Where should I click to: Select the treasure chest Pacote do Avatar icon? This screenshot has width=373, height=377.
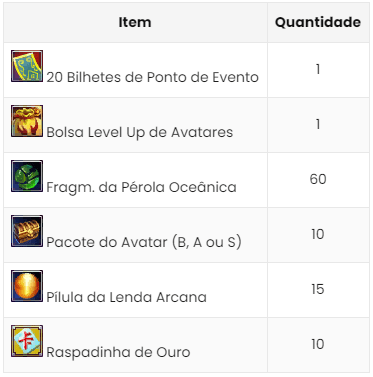click(x=27, y=231)
